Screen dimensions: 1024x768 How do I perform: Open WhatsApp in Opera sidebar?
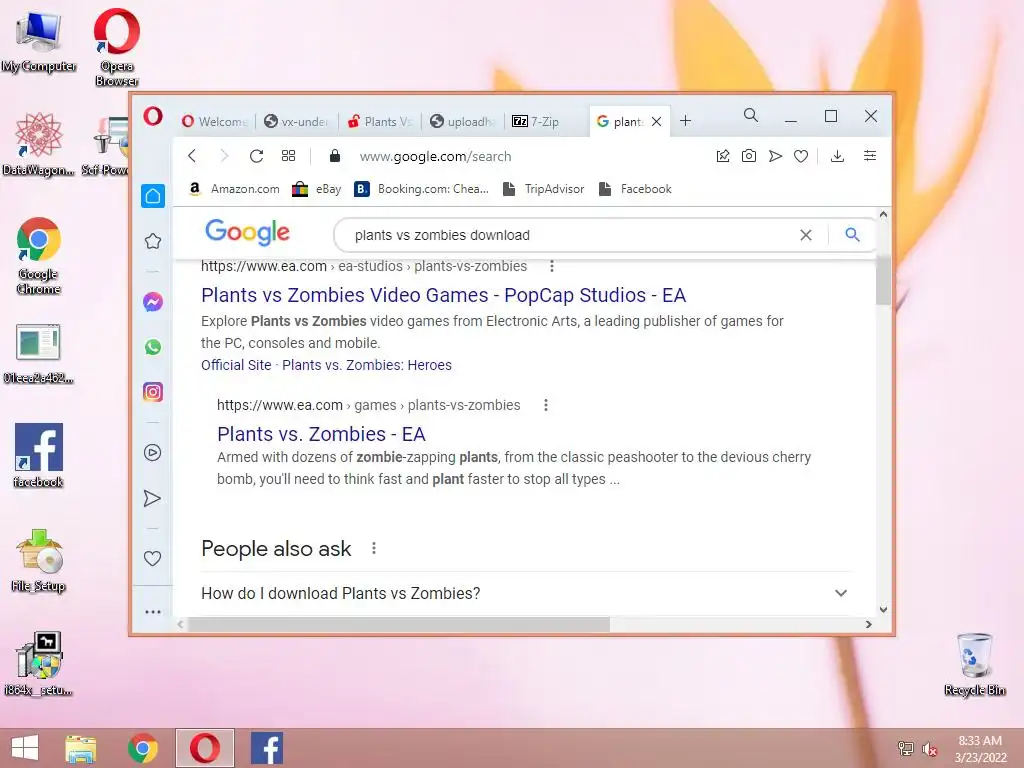coord(153,347)
